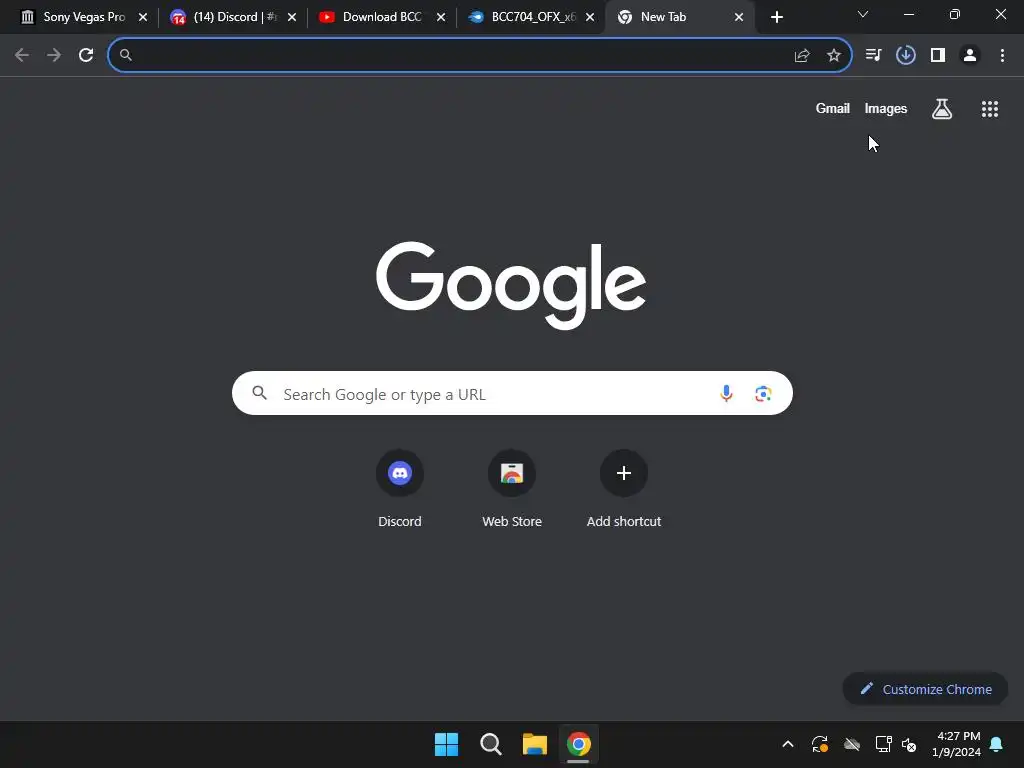Open the network display tray icon
Viewport: 1024px width, 768px height.
click(884, 744)
